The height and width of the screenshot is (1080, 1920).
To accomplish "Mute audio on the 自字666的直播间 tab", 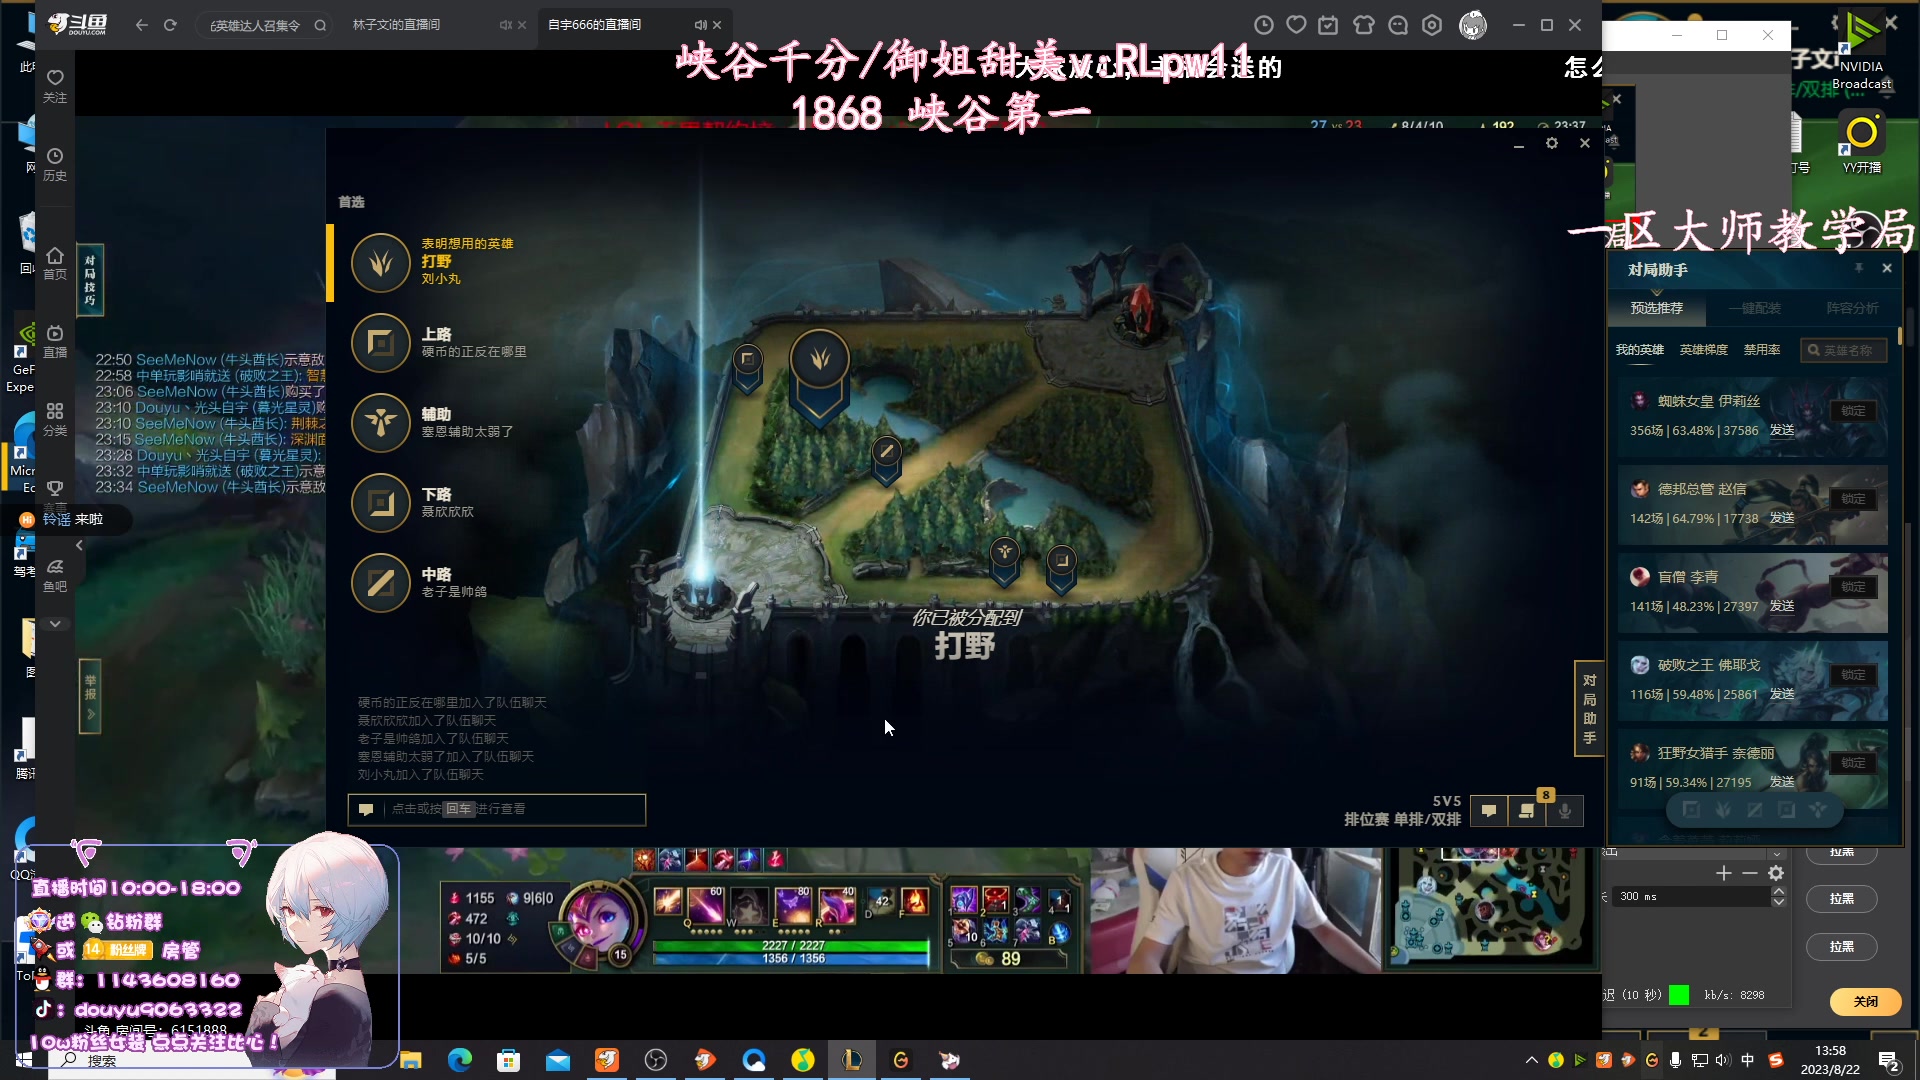I will [x=700, y=25].
